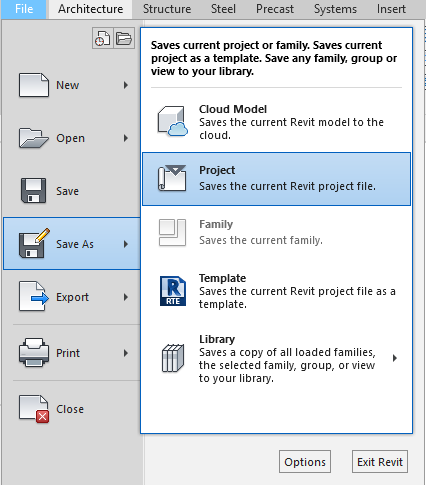Click the grayed 'Family' title

(x=216, y=224)
